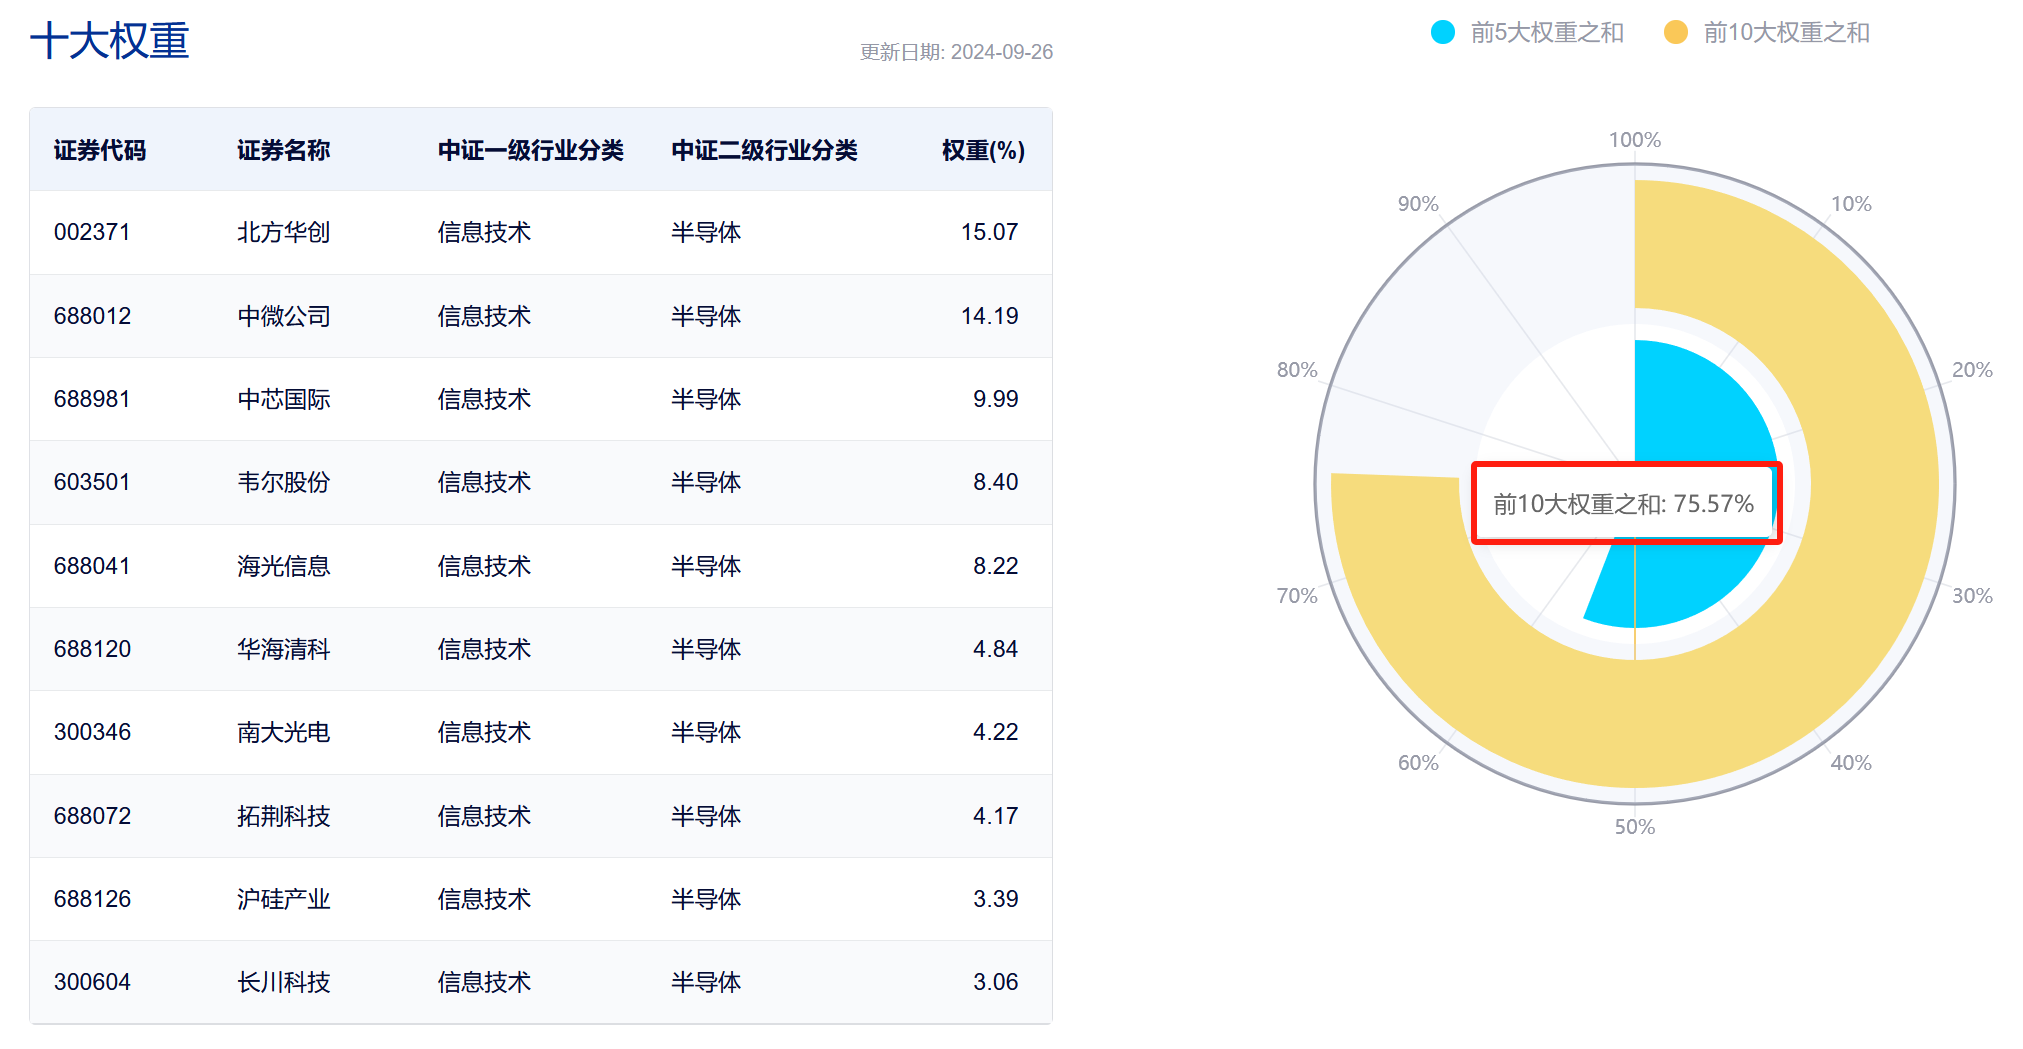Image resolution: width=2023 pixels, height=1049 pixels.
Task: Click stock code 688120
Action: click(92, 649)
